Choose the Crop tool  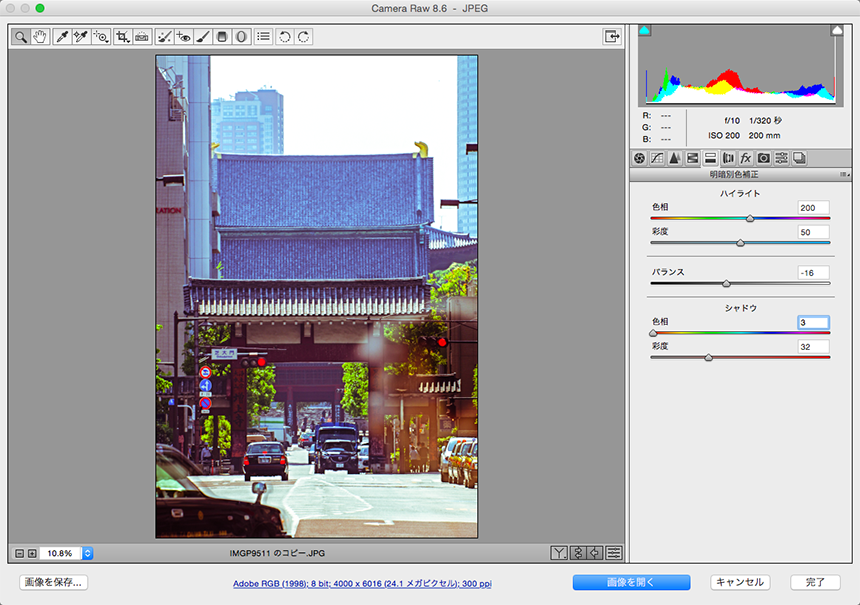point(122,36)
